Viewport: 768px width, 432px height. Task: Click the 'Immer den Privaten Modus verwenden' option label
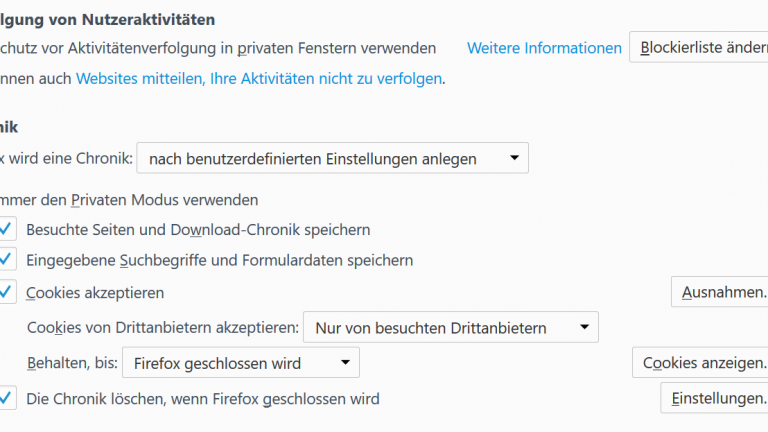click(130, 200)
